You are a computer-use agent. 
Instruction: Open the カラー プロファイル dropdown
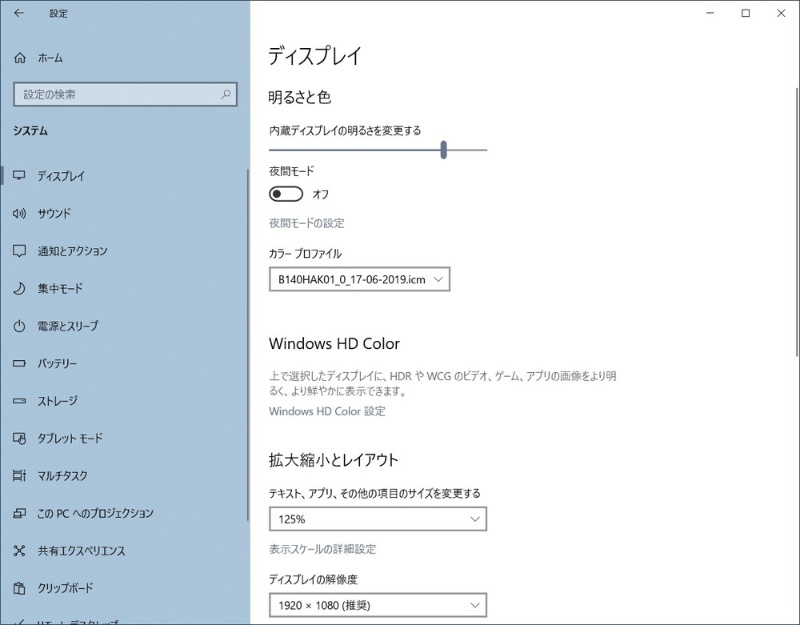359,279
